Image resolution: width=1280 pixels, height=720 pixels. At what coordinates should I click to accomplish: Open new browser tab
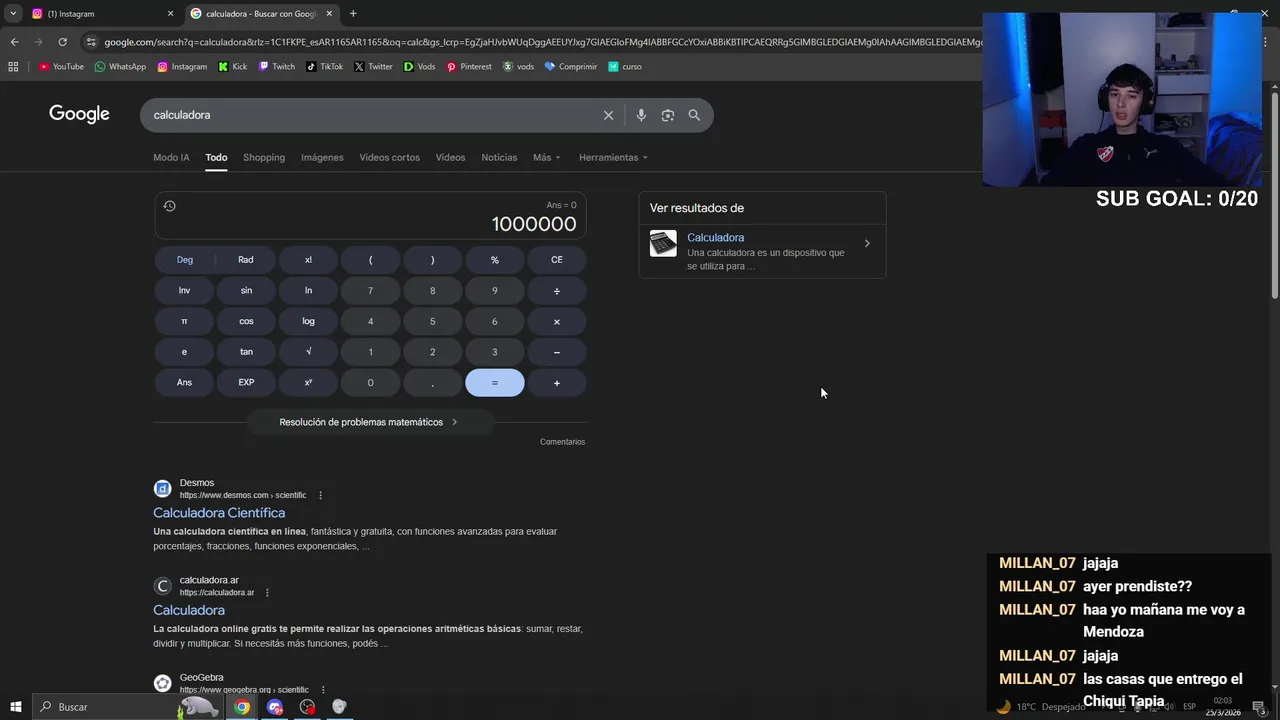pos(353,14)
